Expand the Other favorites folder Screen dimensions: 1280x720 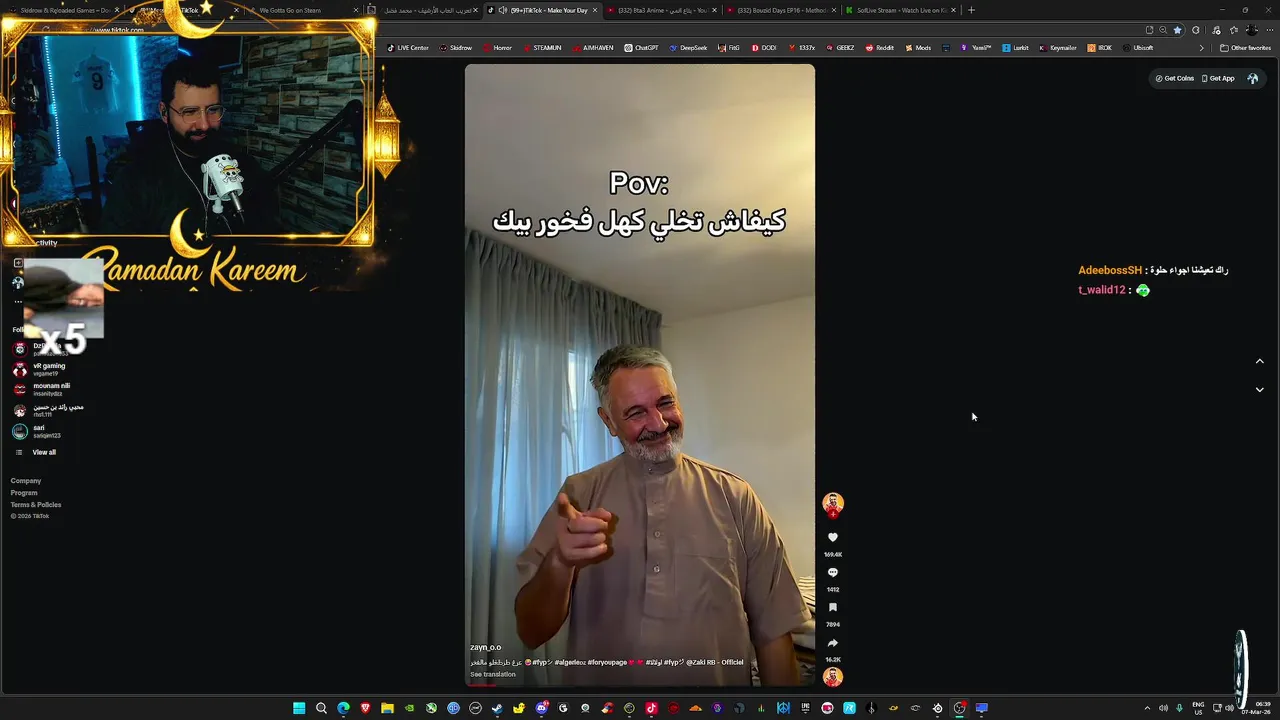pos(1245,48)
